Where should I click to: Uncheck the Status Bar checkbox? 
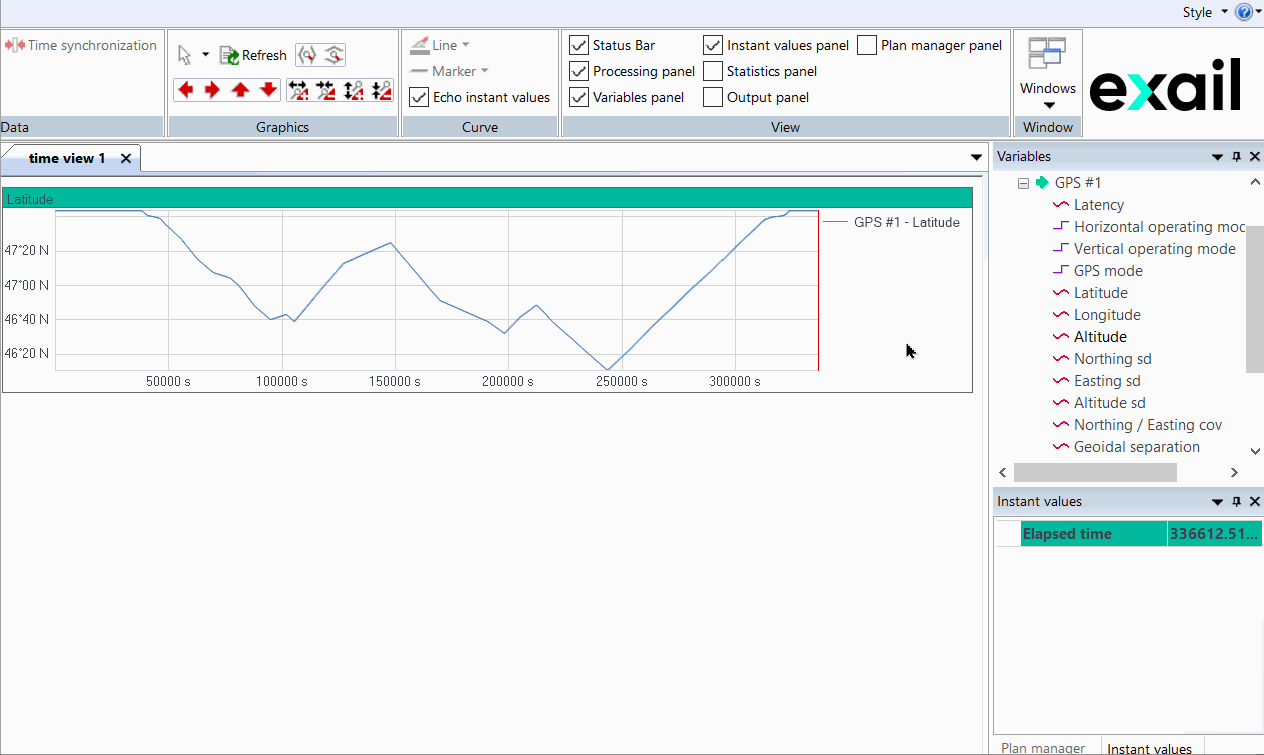pos(578,45)
